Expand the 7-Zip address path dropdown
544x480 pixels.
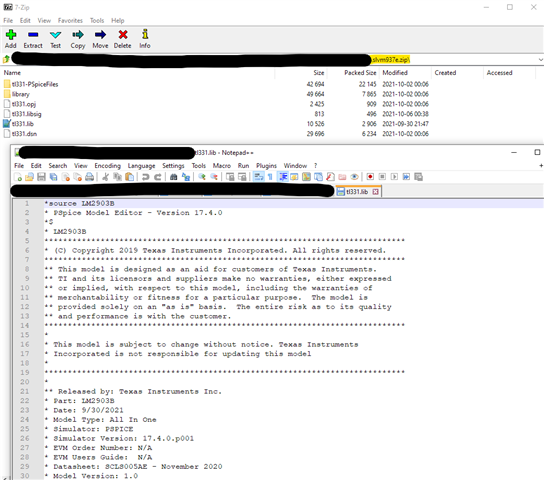tap(540, 60)
